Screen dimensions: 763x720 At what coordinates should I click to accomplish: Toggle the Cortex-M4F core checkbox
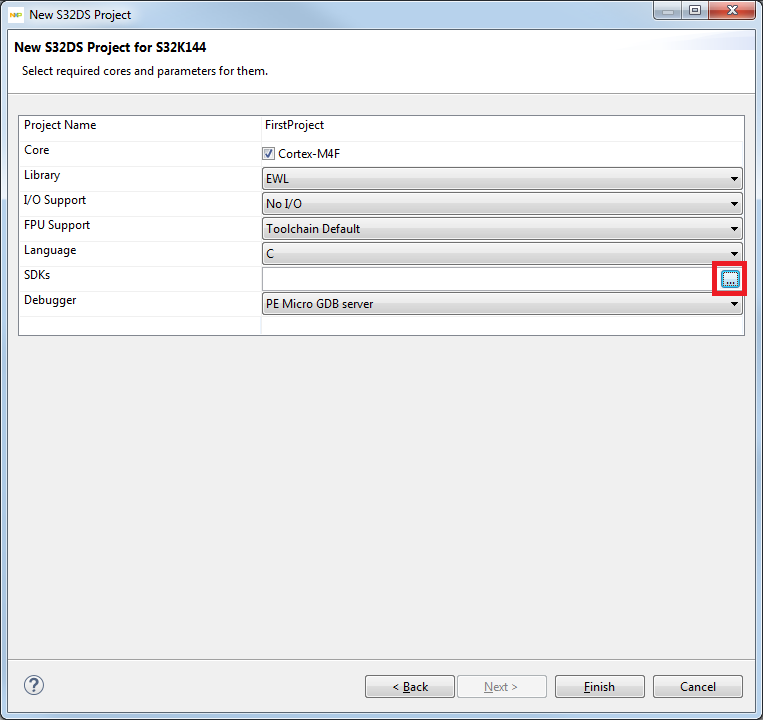click(268, 154)
